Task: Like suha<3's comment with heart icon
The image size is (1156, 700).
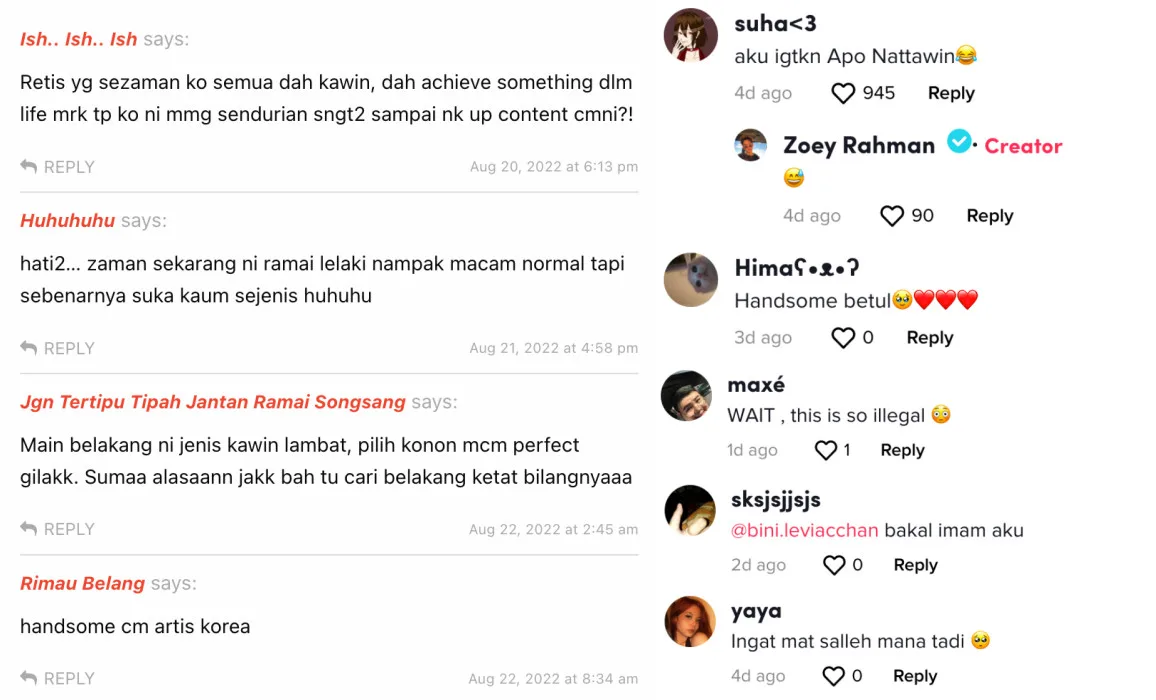Action: click(x=843, y=93)
